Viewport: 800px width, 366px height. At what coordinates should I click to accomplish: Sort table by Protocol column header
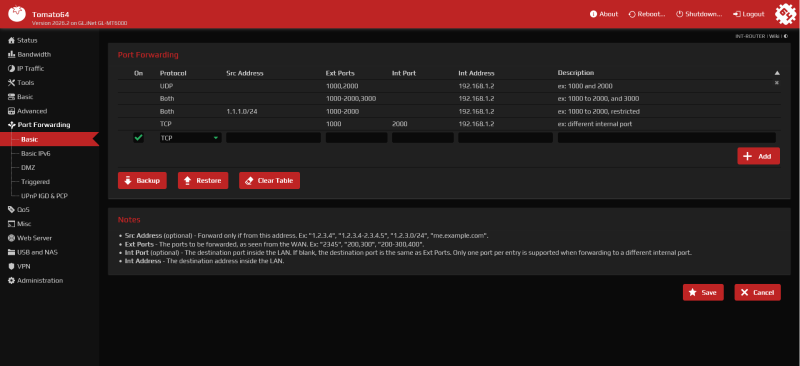(173, 73)
